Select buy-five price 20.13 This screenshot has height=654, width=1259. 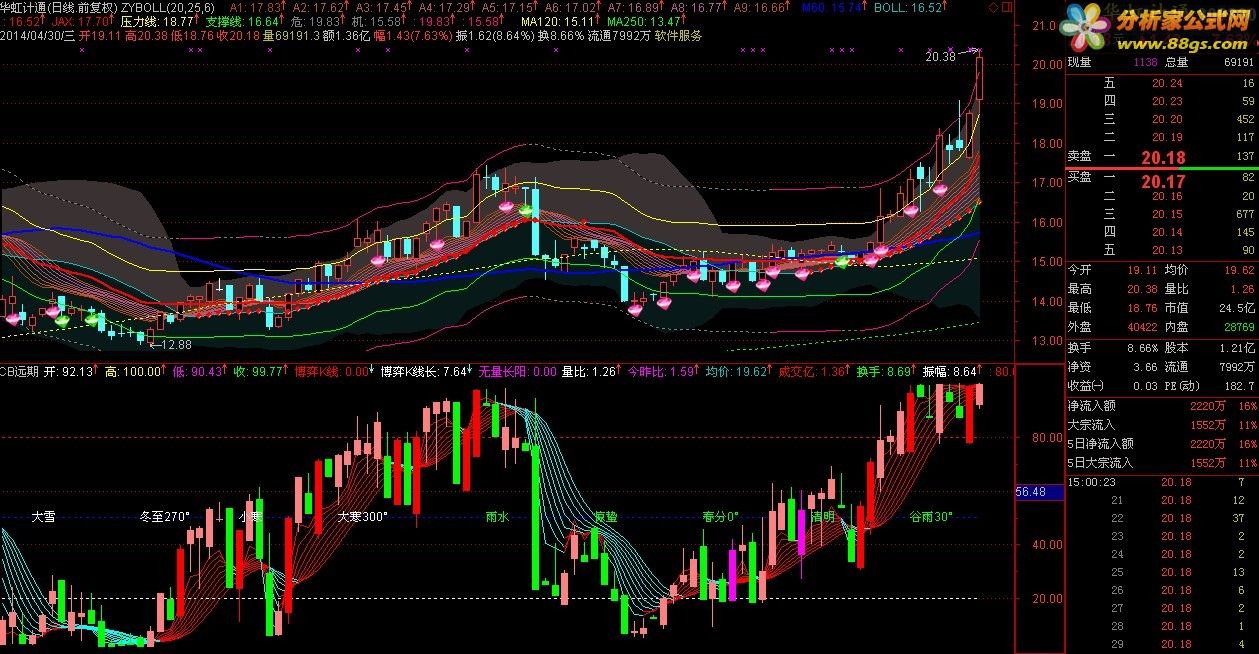[1167, 250]
